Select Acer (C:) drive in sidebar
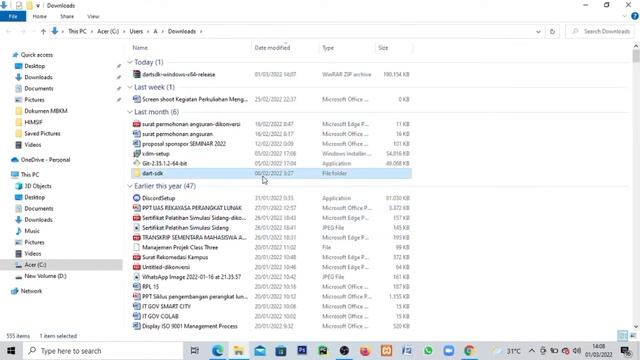 tap(35, 265)
